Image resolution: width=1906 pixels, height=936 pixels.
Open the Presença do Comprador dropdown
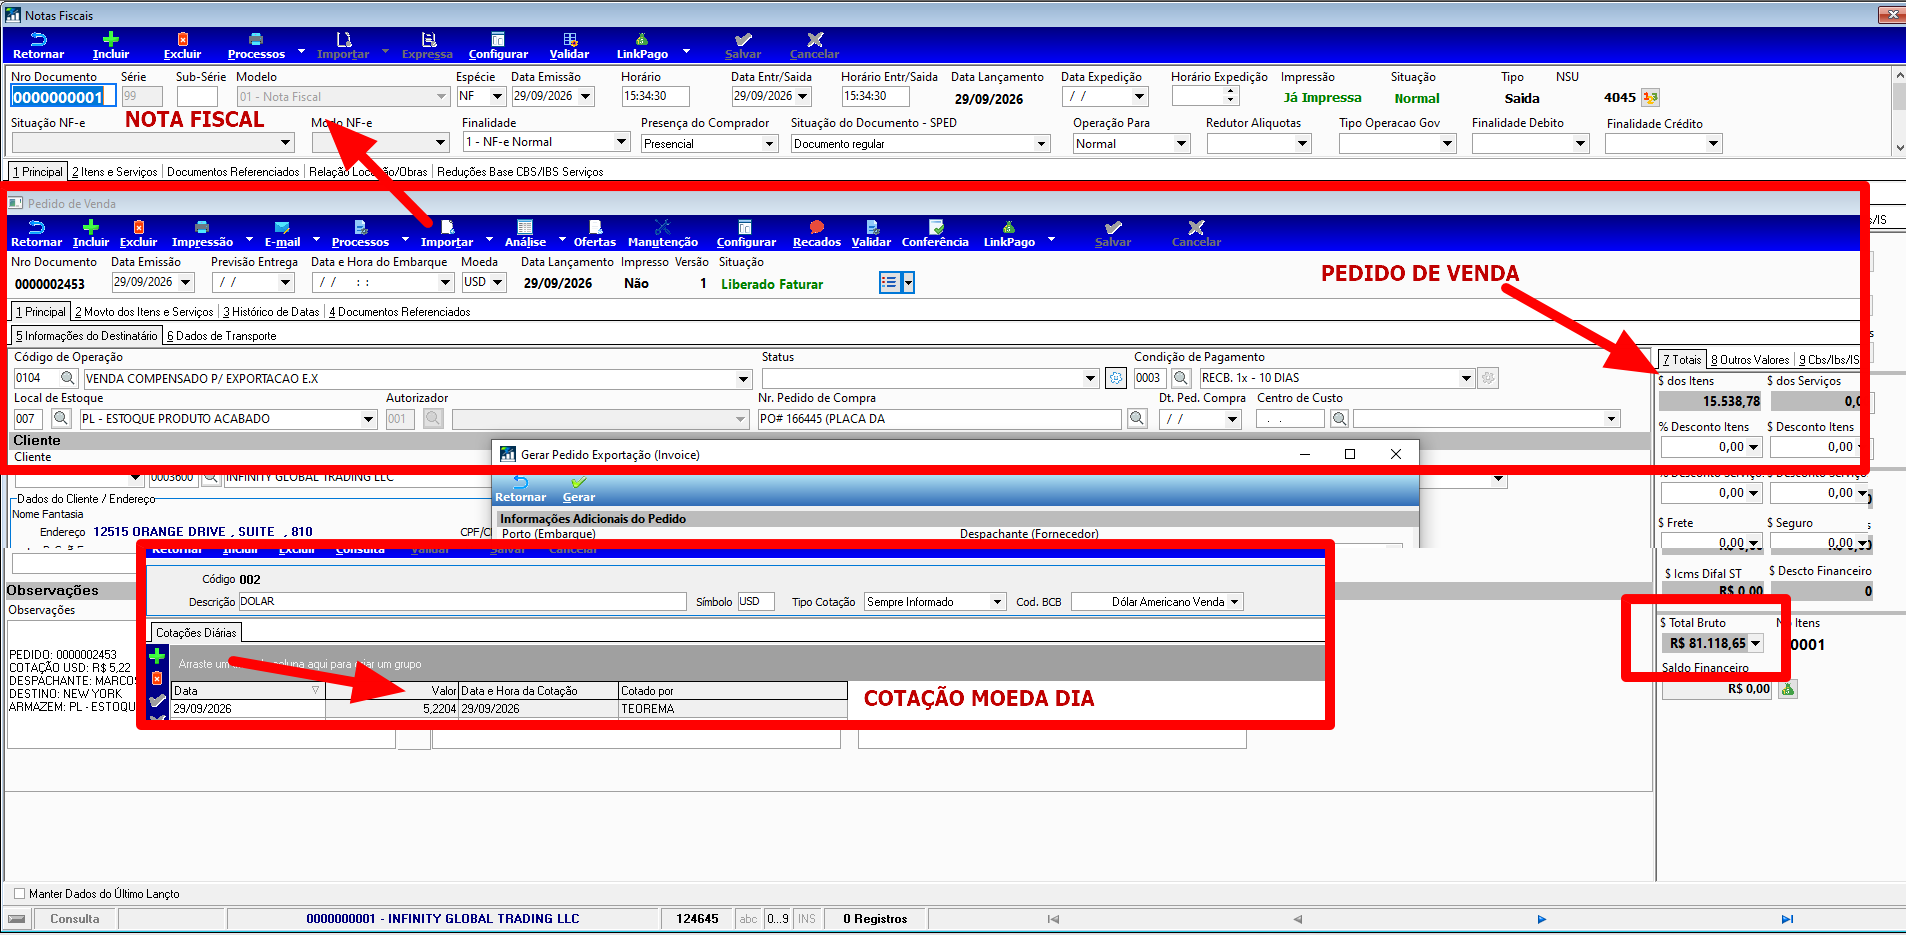click(x=770, y=144)
